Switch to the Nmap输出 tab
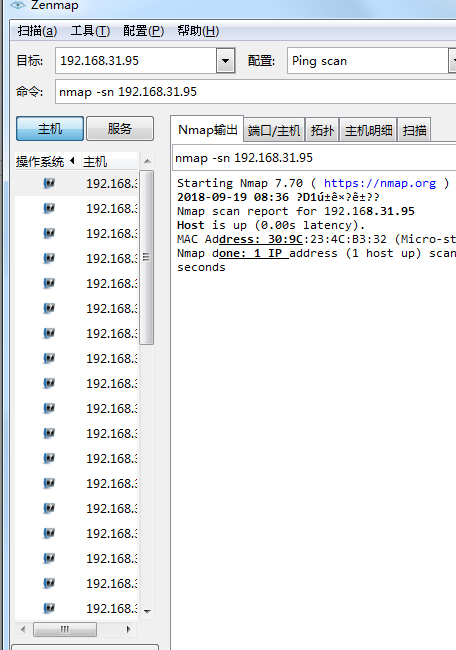 207,130
